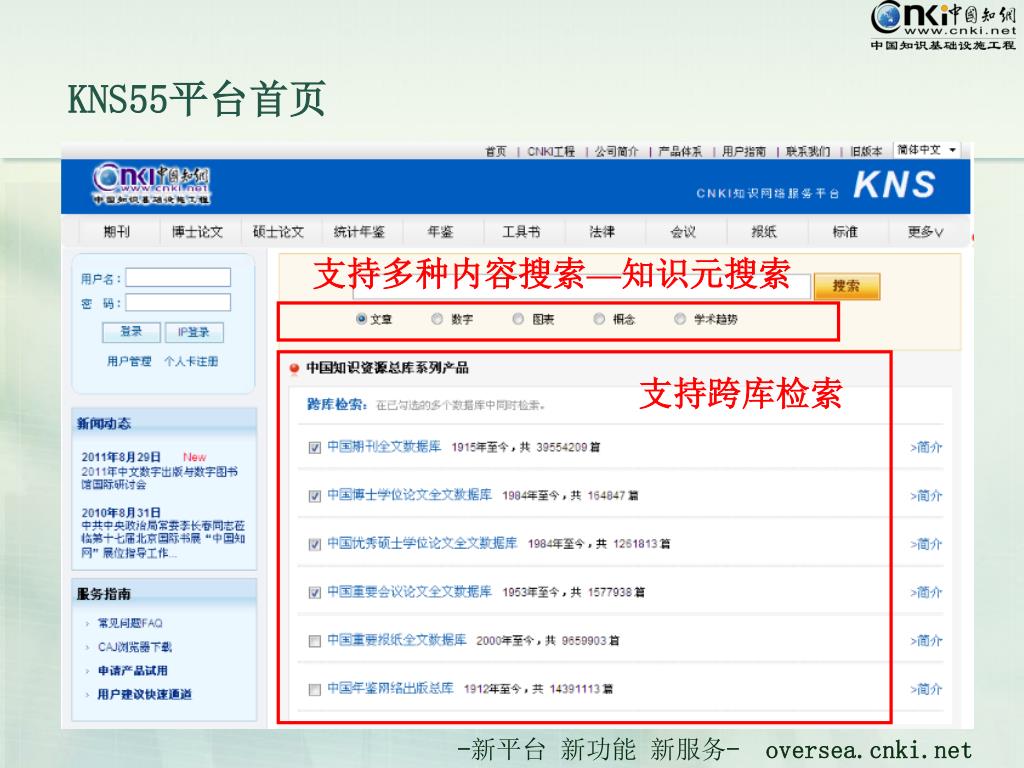Select the 文章 radio button

(361, 319)
